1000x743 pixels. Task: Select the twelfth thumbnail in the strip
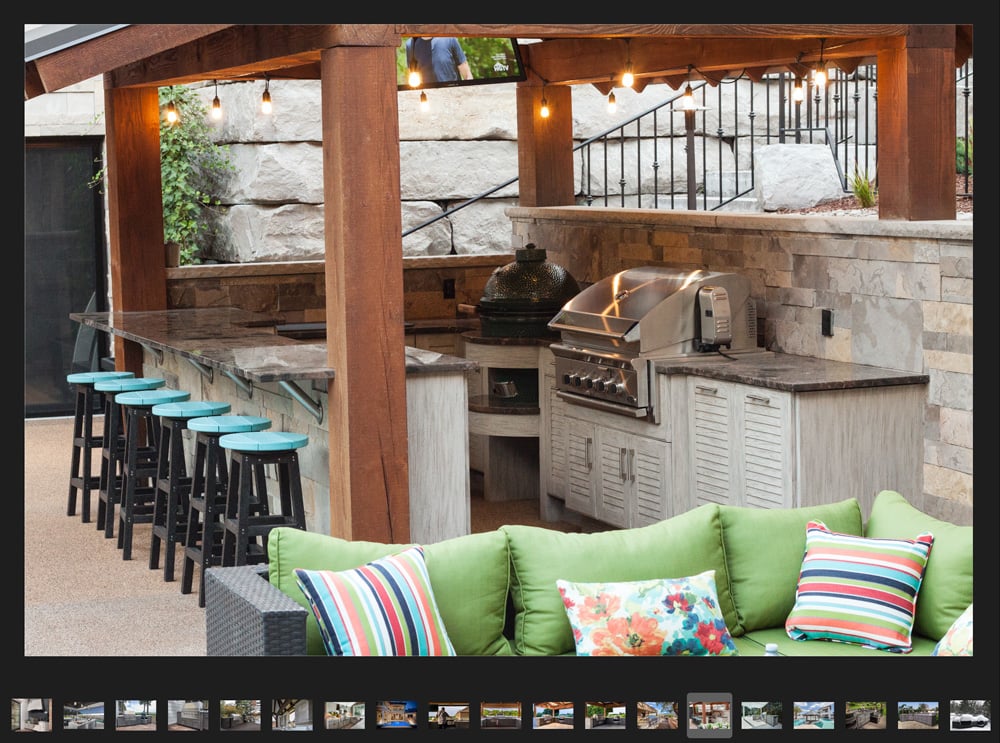(x=605, y=714)
